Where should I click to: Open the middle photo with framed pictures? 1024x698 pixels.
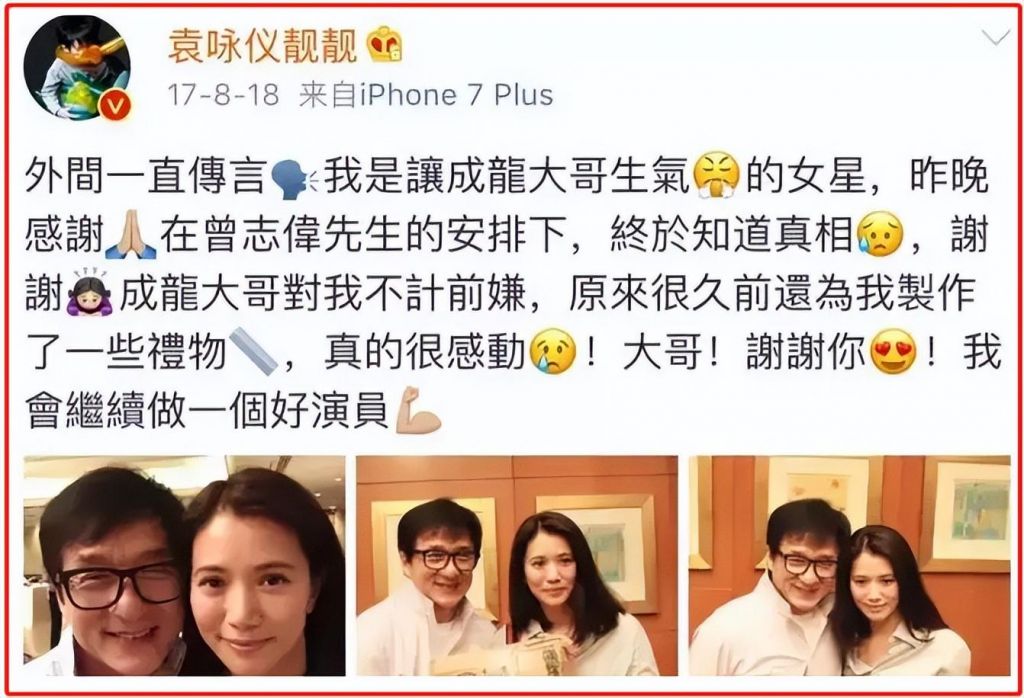[517, 565]
